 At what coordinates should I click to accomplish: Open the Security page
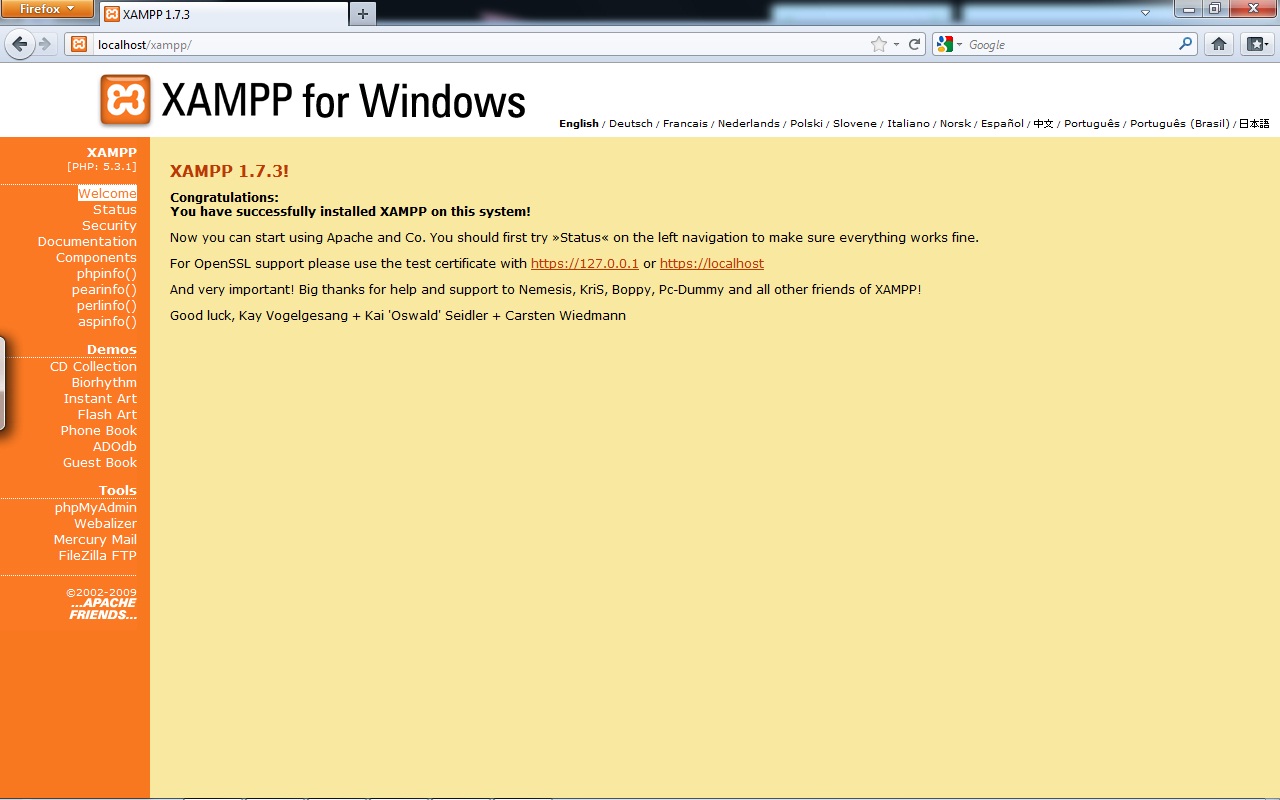click(x=109, y=225)
